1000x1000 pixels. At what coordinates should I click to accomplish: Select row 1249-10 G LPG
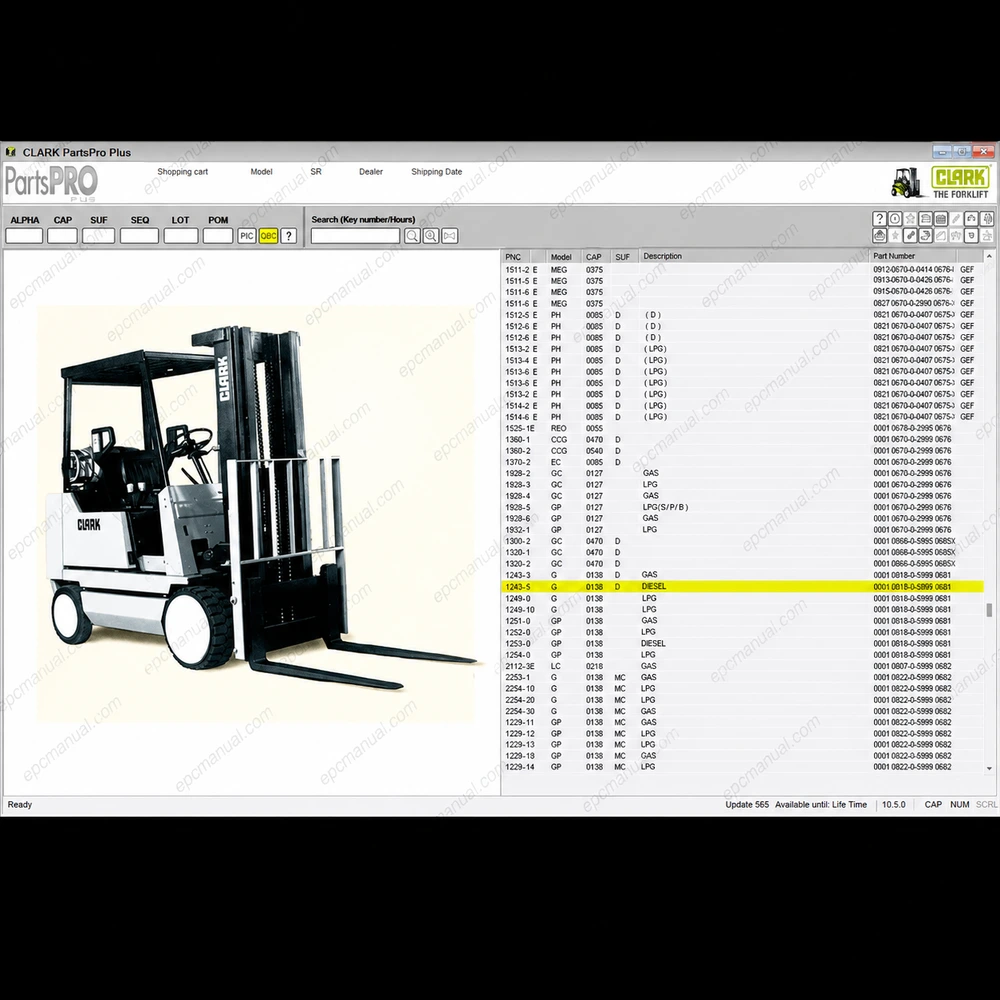[x=743, y=610]
